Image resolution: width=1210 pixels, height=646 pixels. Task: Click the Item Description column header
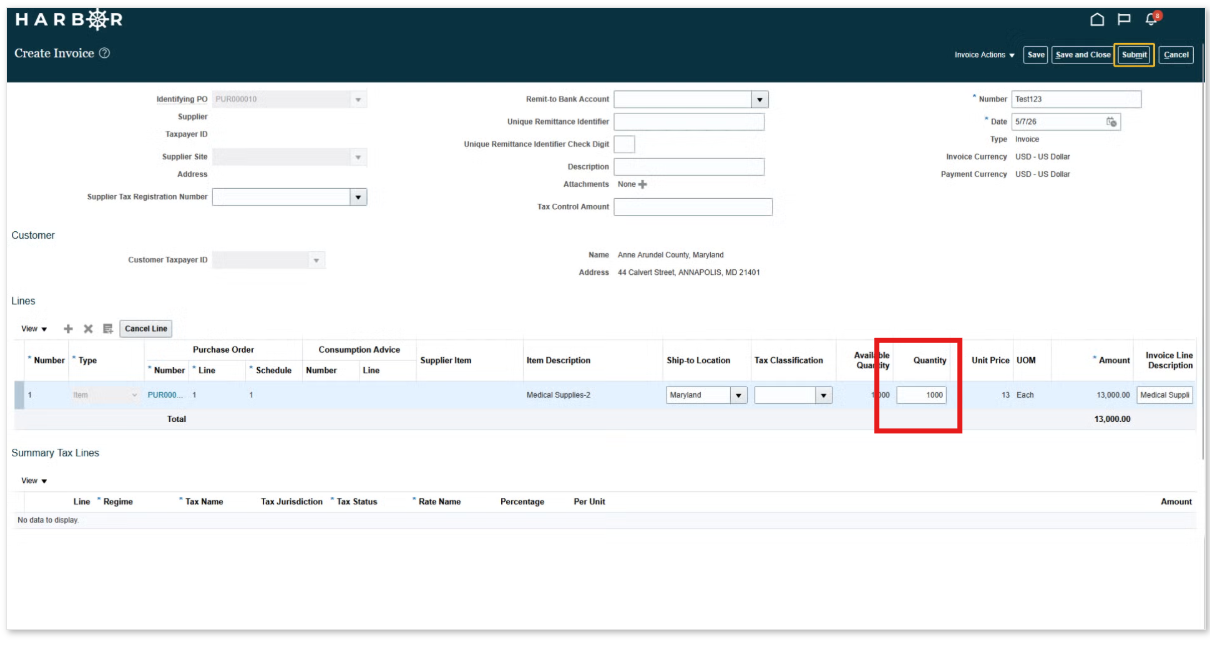[x=558, y=360]
